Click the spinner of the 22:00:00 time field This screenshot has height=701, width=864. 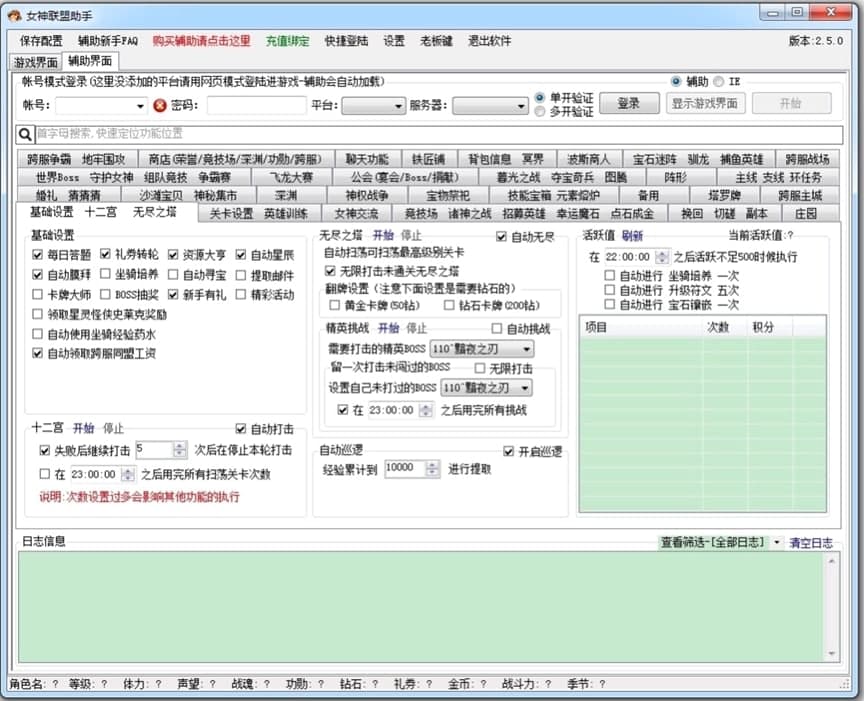point(661,257)
